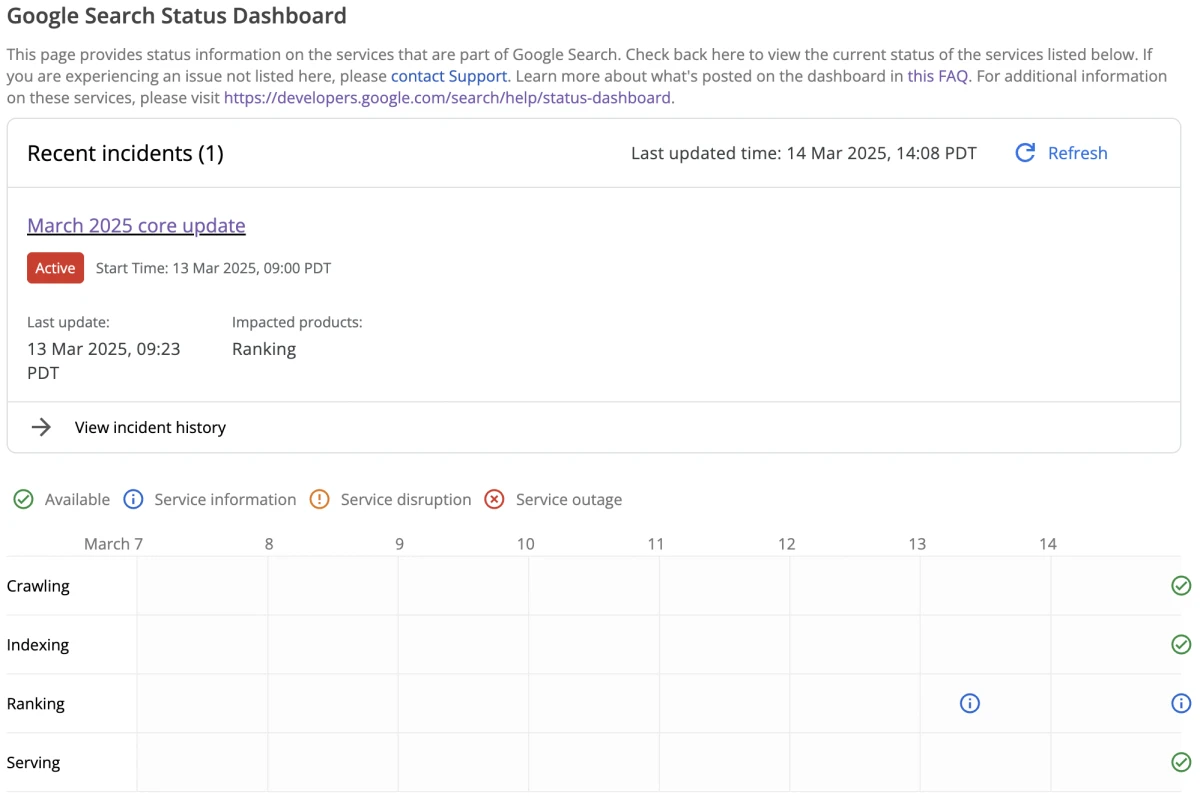
Task: Click the March 7 date header
Action: point(113,544)
